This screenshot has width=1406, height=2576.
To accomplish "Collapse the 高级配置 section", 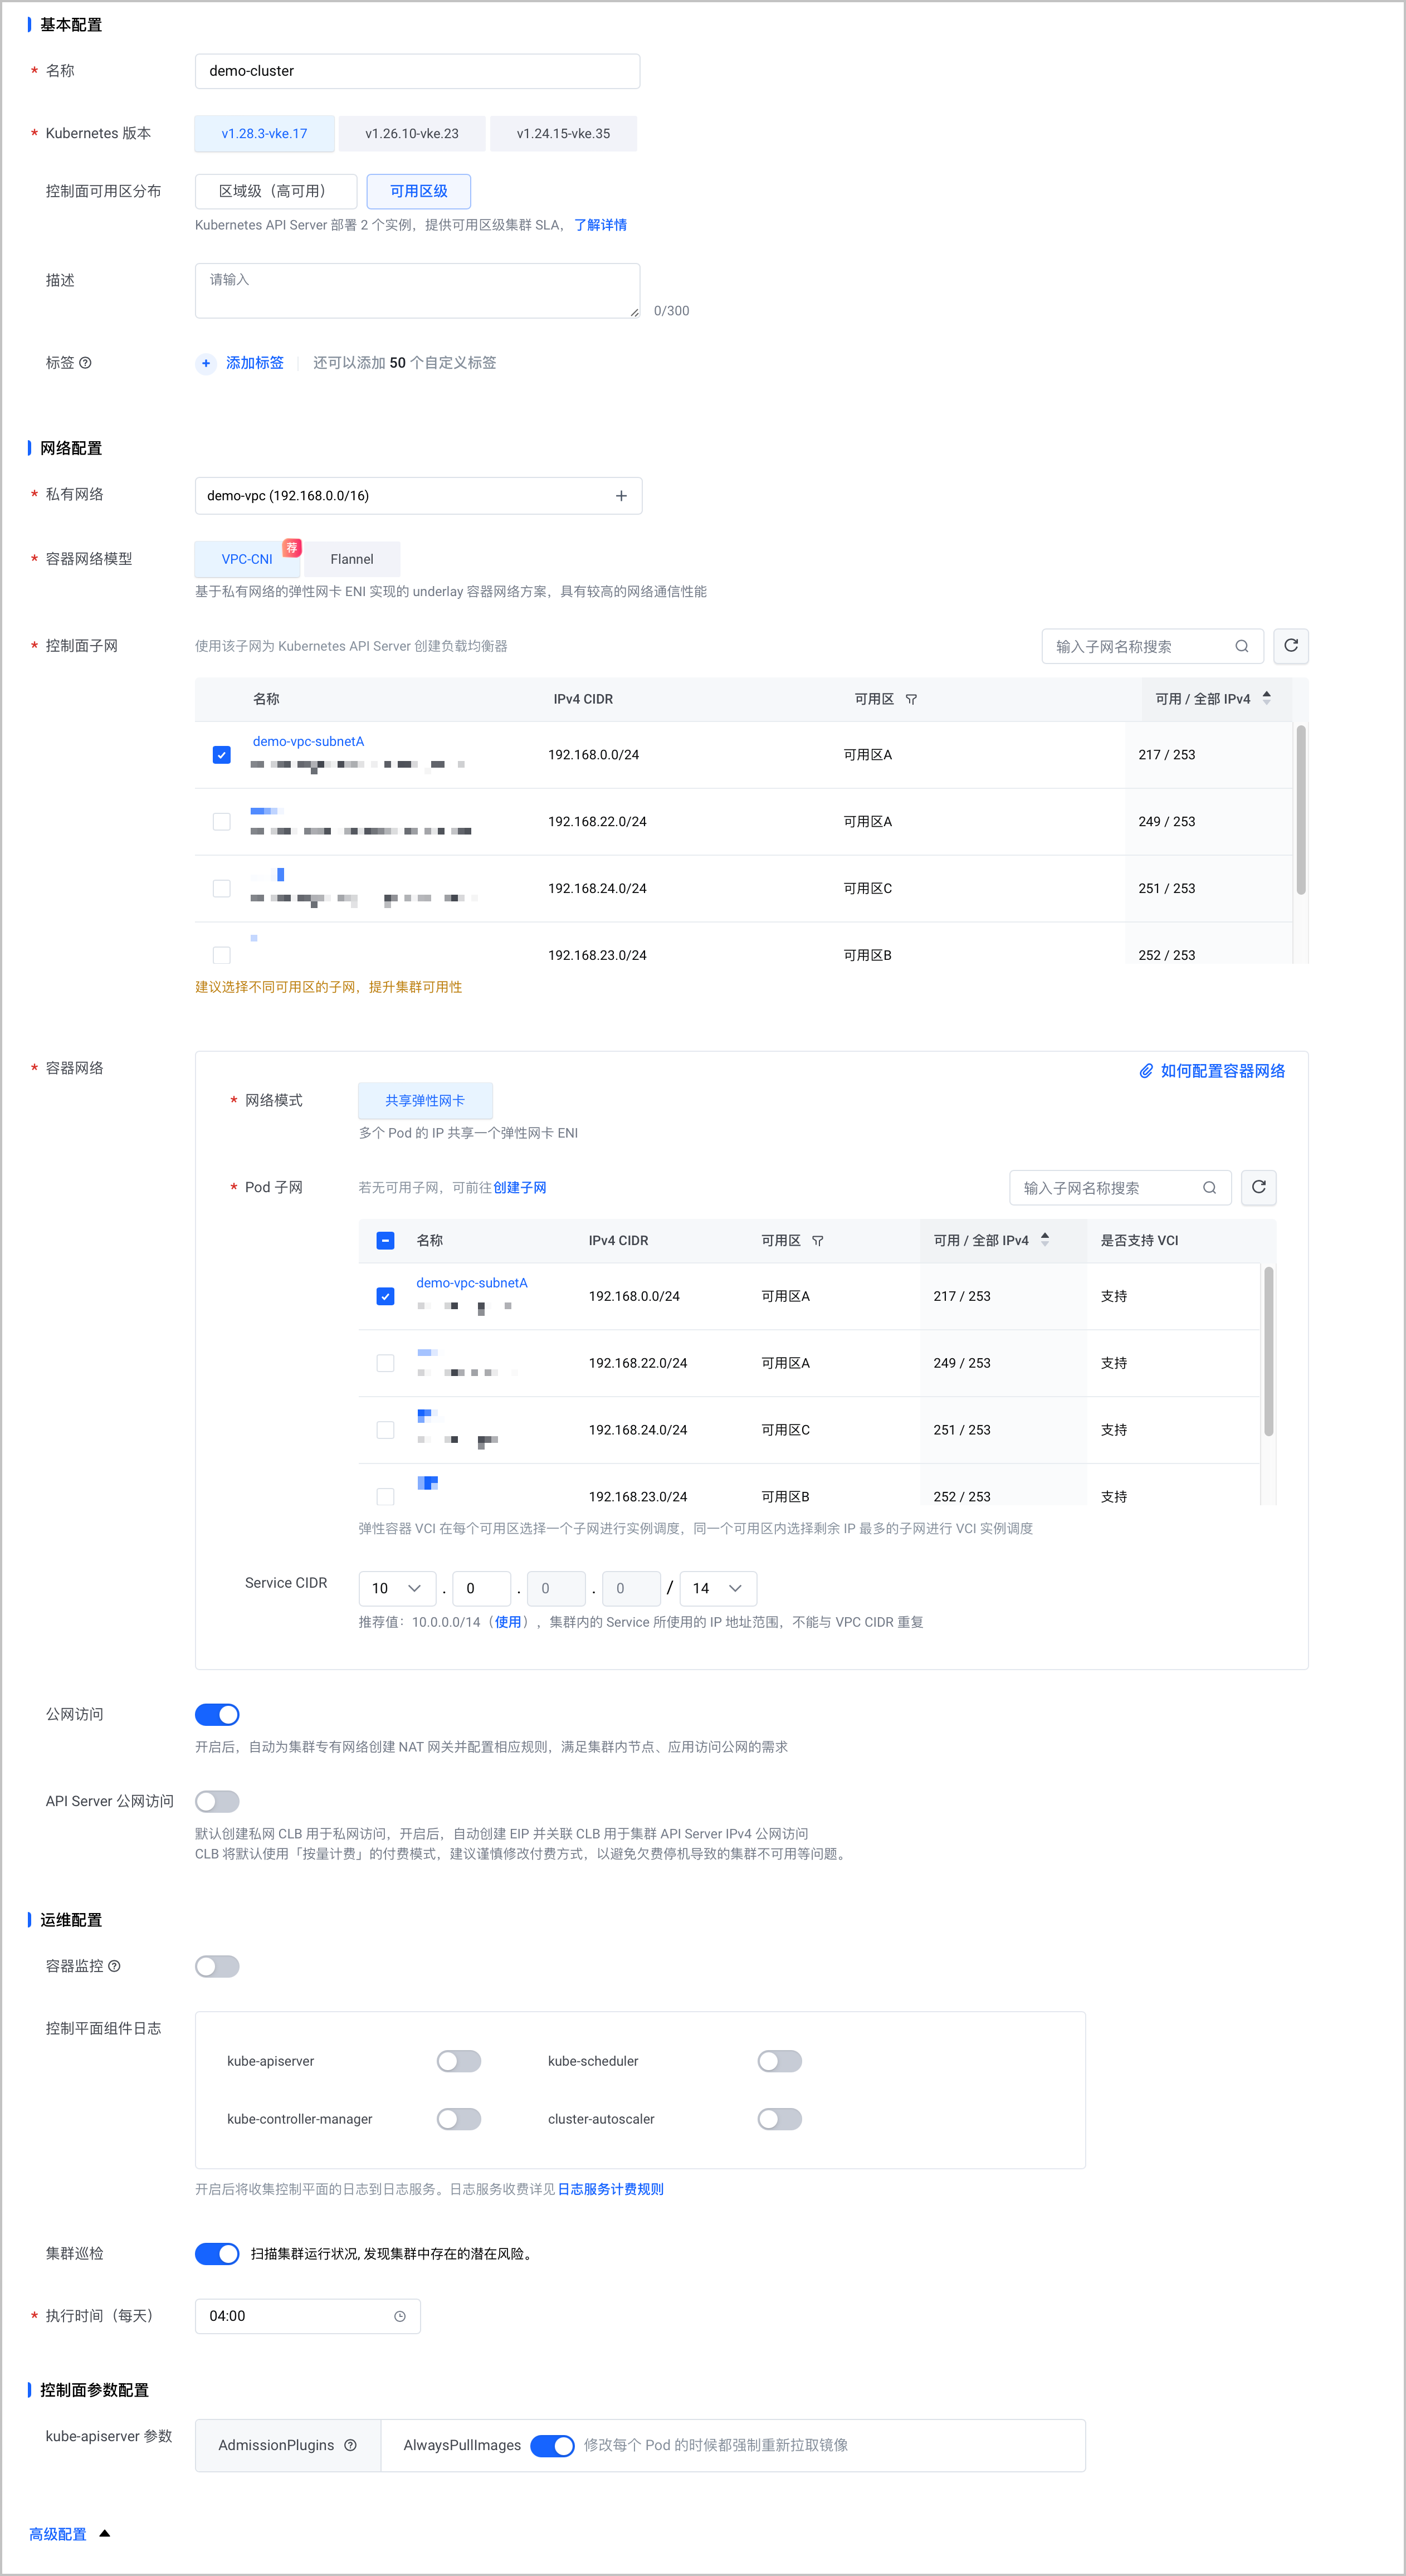I will 69,2534.
